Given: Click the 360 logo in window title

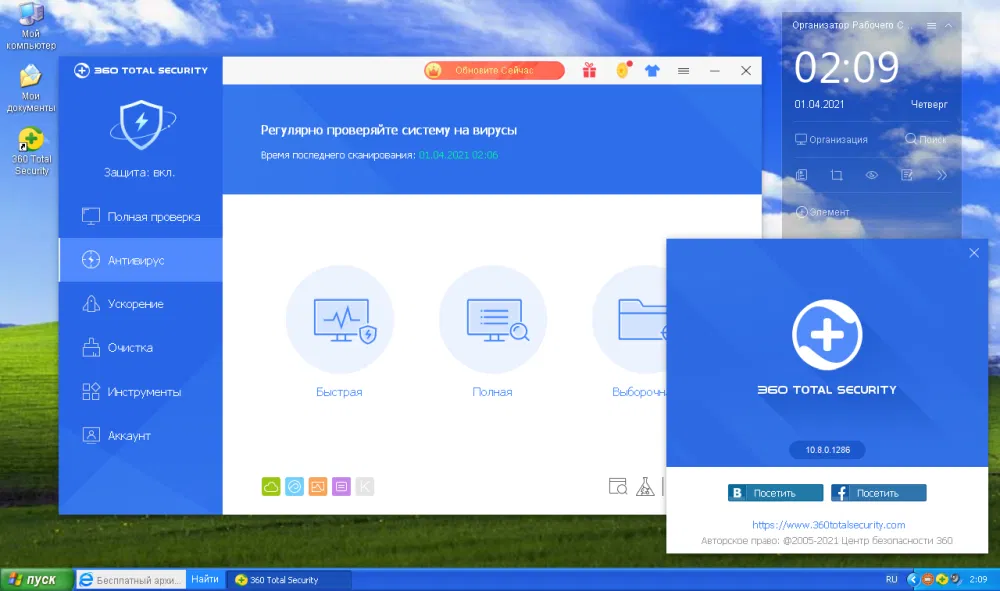Looking at the screenshot, I should [141, 70].
